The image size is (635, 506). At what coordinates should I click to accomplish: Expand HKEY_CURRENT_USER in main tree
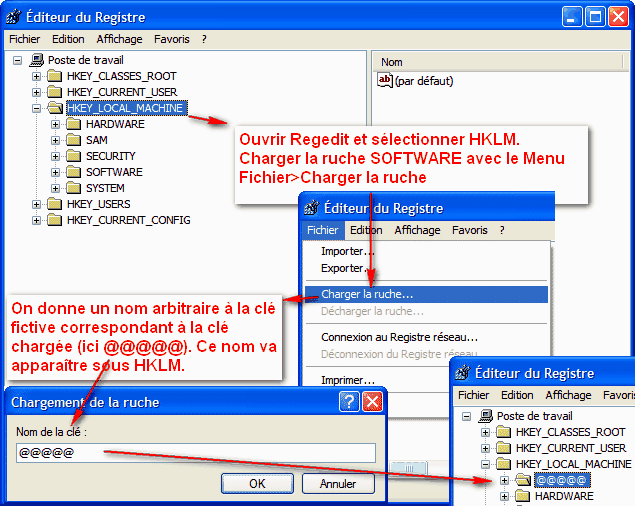[36, 92]
